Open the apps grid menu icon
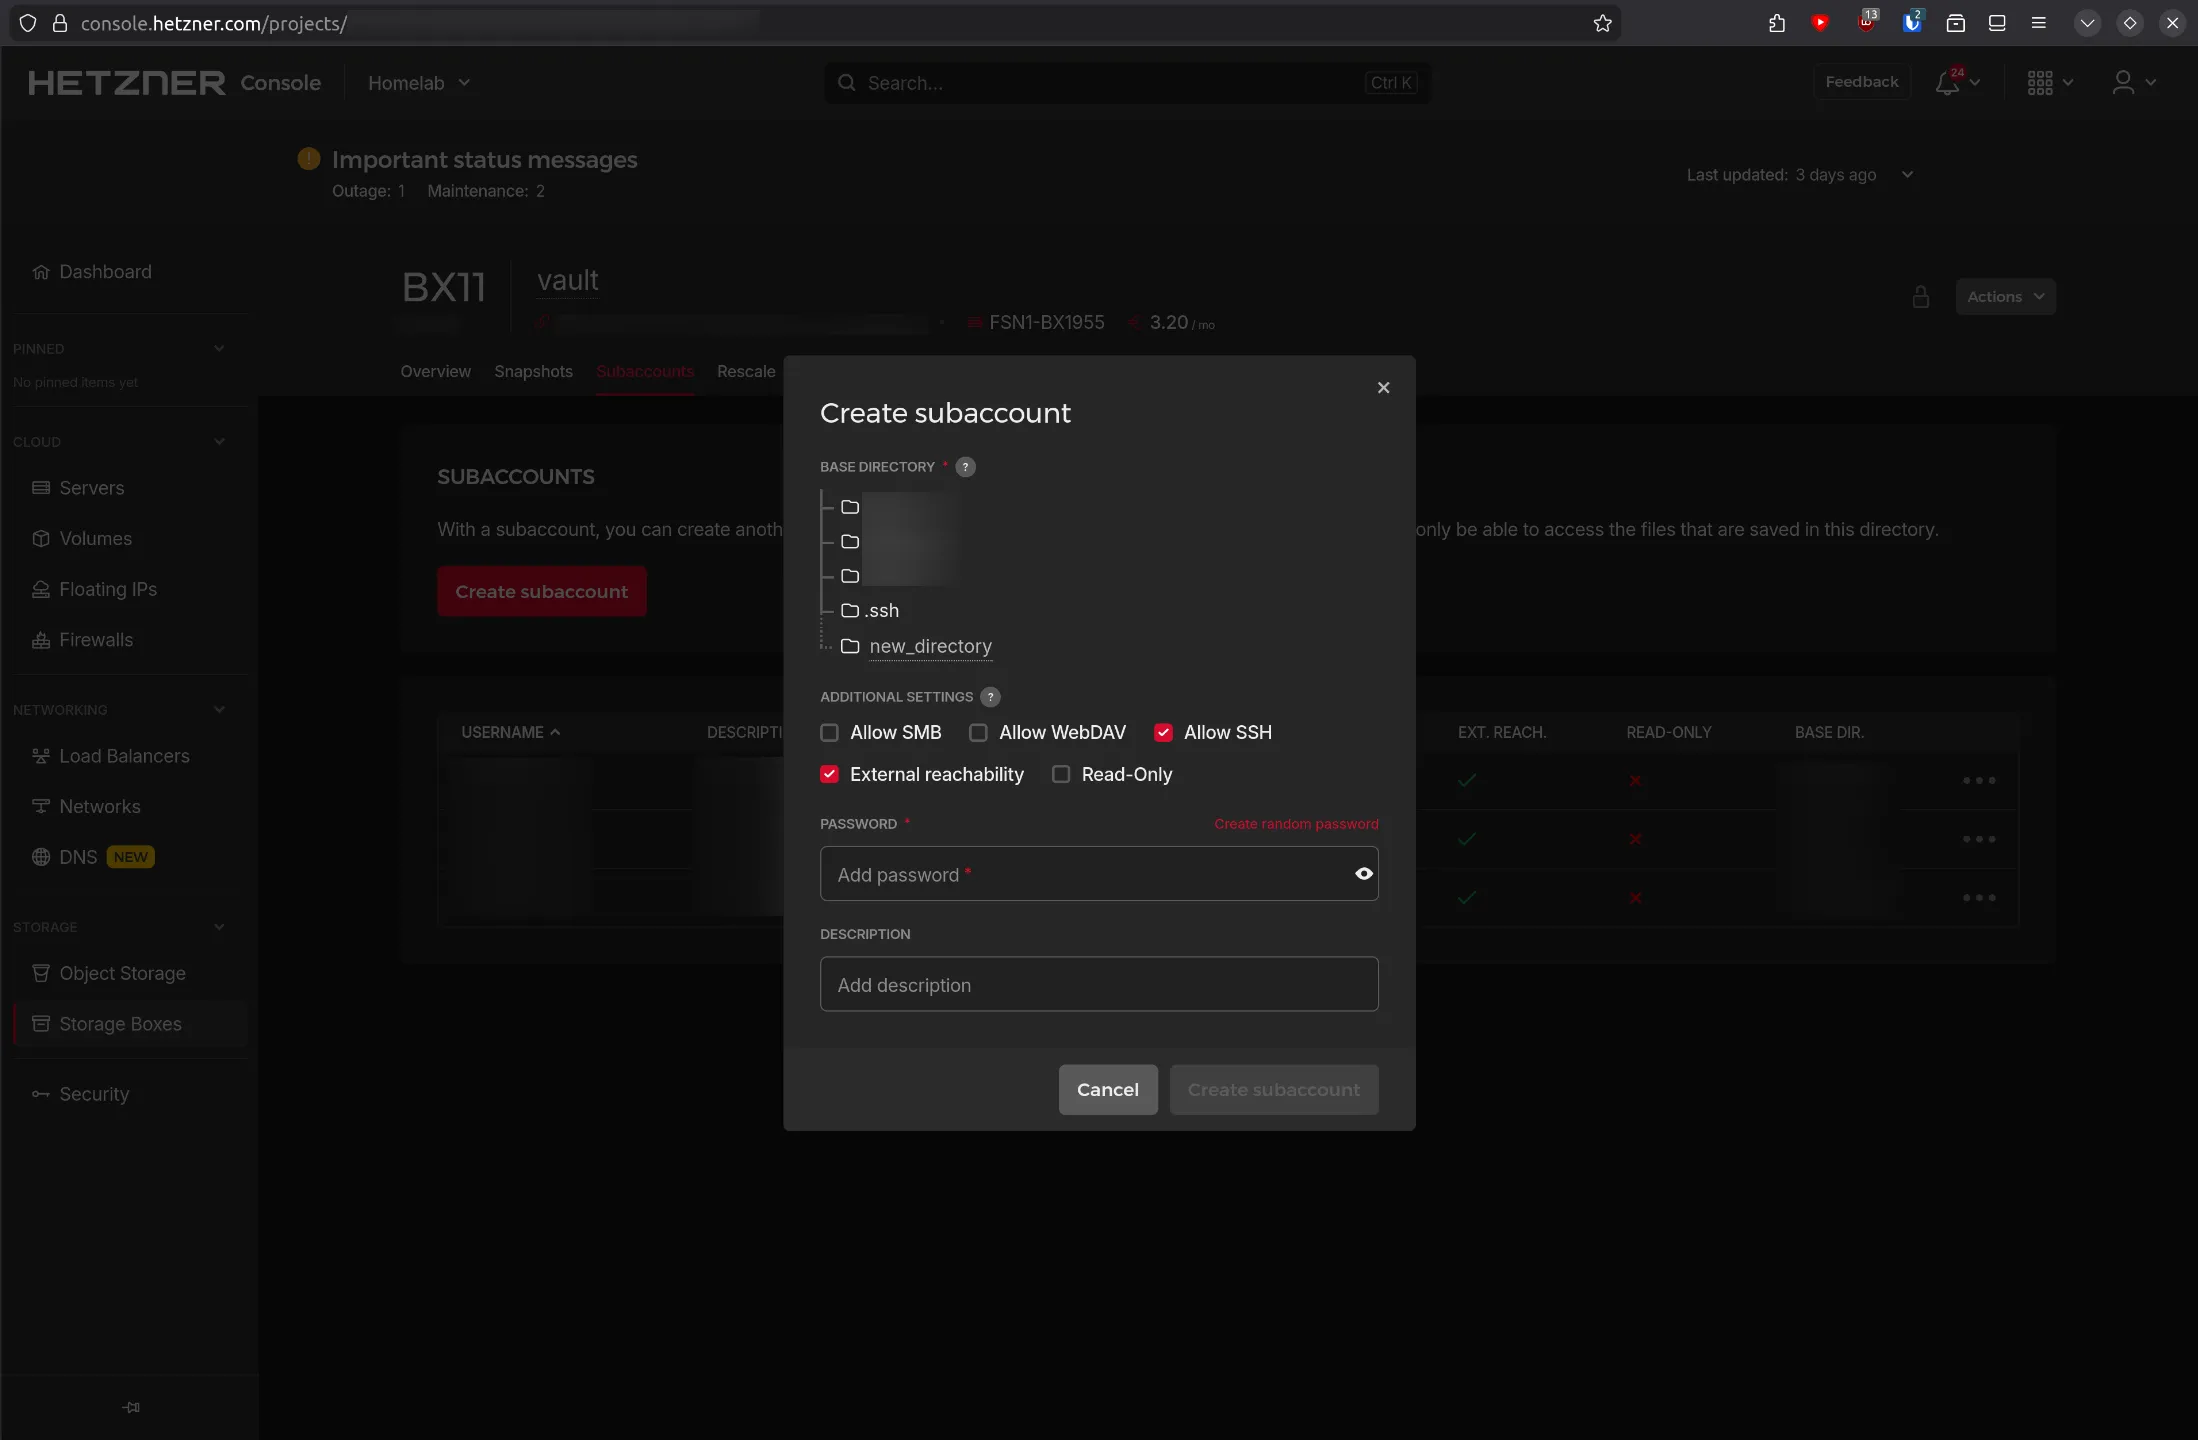This screenshot has height=1440, width=2198. coord(2040,83)
